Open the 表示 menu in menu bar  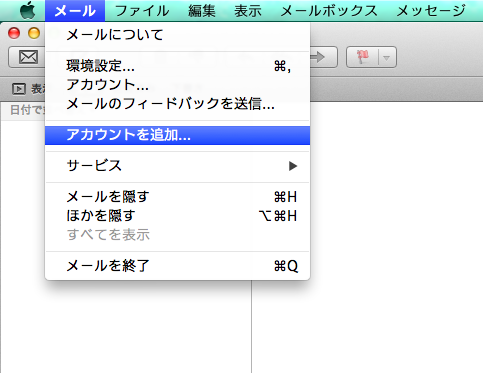pyautogui.click(x=248, y=11)
